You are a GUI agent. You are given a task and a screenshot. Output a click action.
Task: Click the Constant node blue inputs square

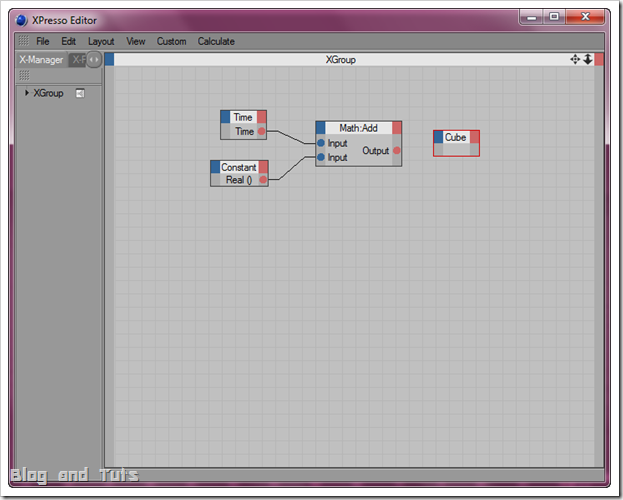click(215, 167)
